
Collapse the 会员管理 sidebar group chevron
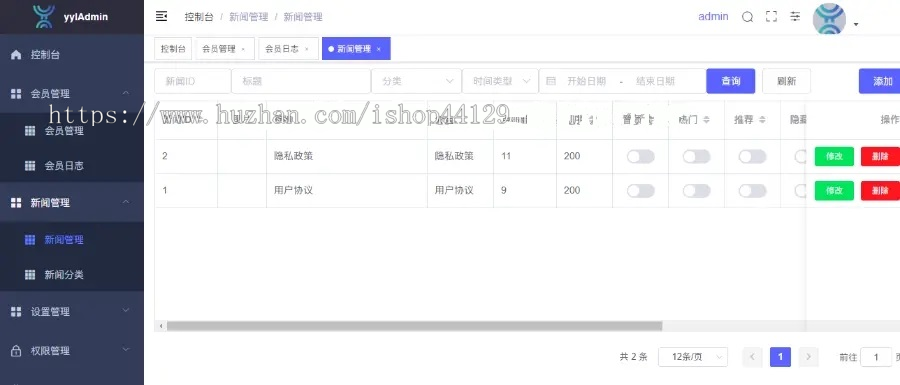(x=126, y=93)
